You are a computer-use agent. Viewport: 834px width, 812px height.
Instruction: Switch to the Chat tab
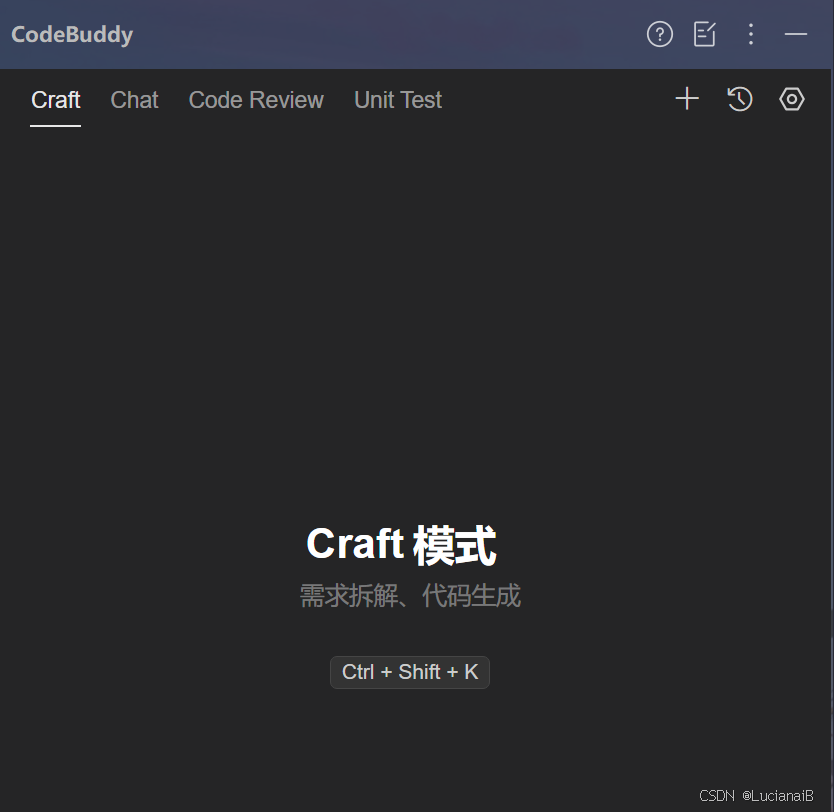click(134, 99)
